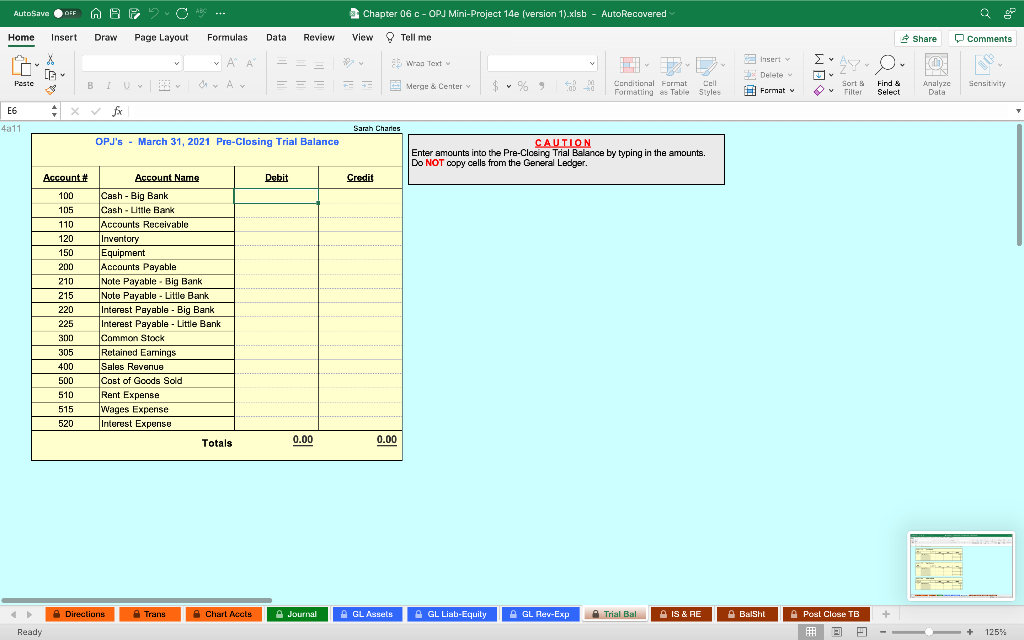Expand the Format cells dropdown
The height and width of the screenshot is (640, 1024).
coord(792,91)
